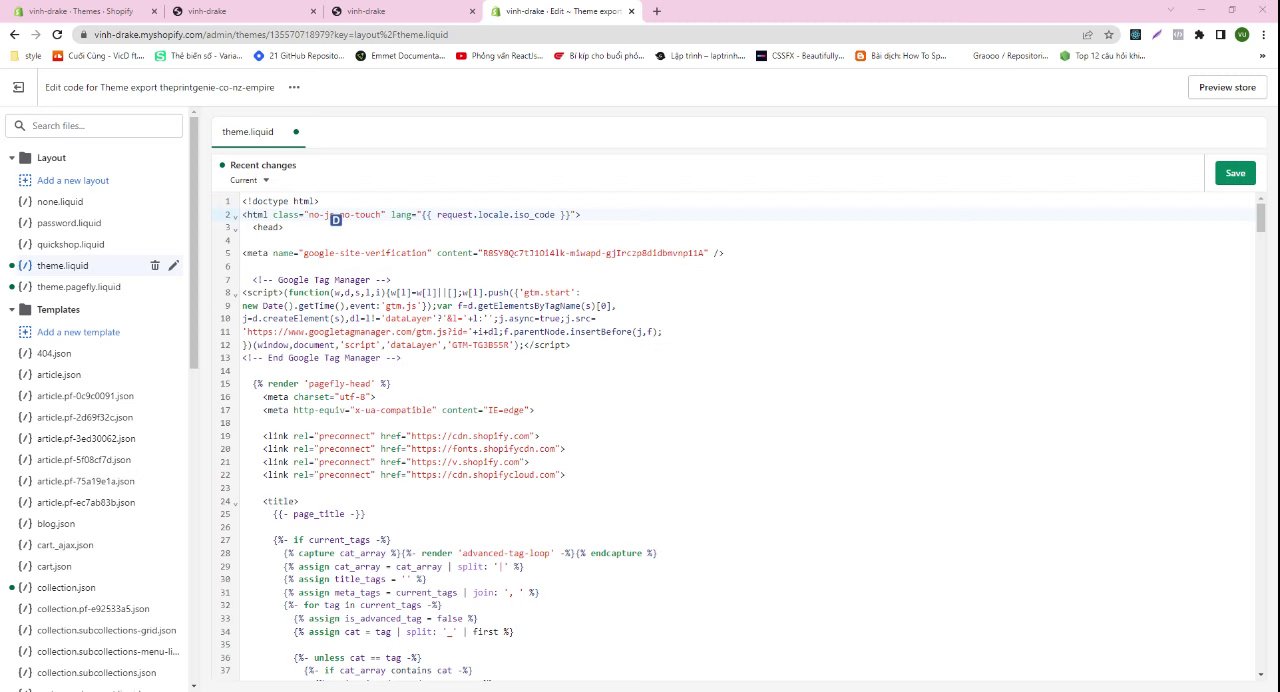Close the vinh-drake Themes Shopify tab
Image resolution: width=1280 pixels, height=692 pixels.
154,11
